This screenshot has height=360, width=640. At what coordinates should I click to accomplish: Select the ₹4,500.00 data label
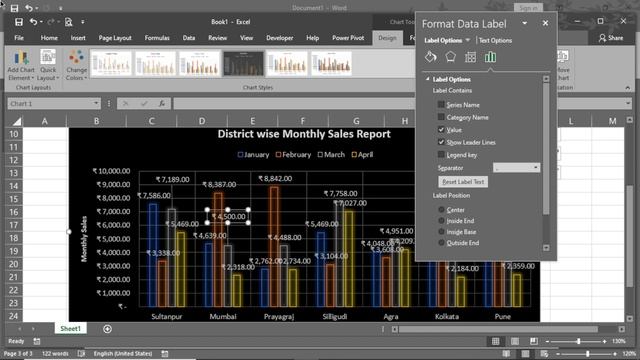(228, 216)
